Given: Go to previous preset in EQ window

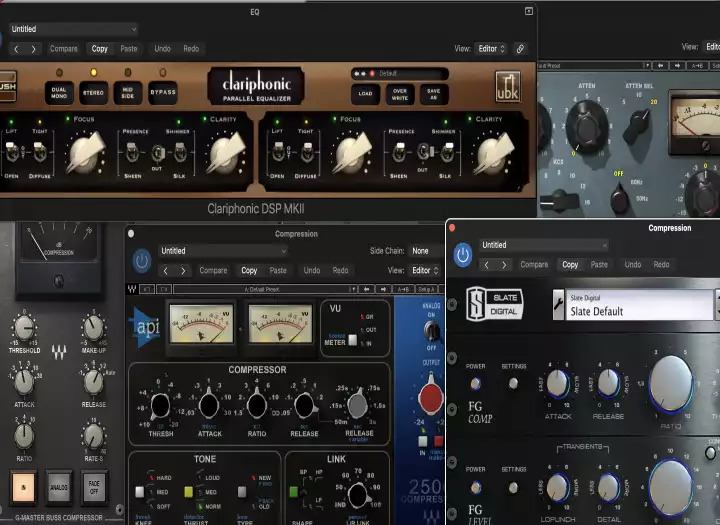Looking at the screenshot, I should click(x=17, y=49).
